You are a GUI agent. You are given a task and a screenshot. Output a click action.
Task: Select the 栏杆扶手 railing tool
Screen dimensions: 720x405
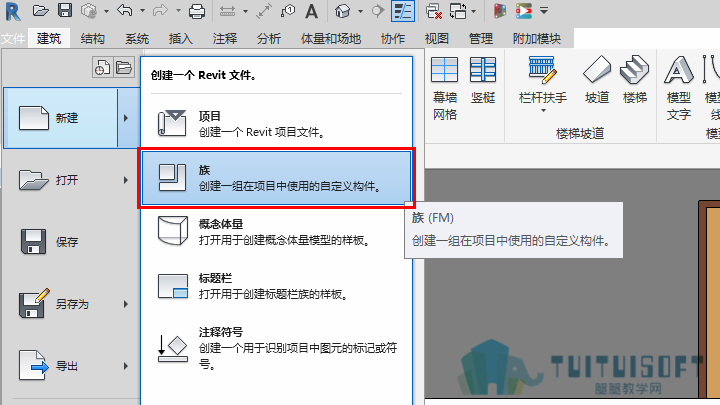point(543,79)
